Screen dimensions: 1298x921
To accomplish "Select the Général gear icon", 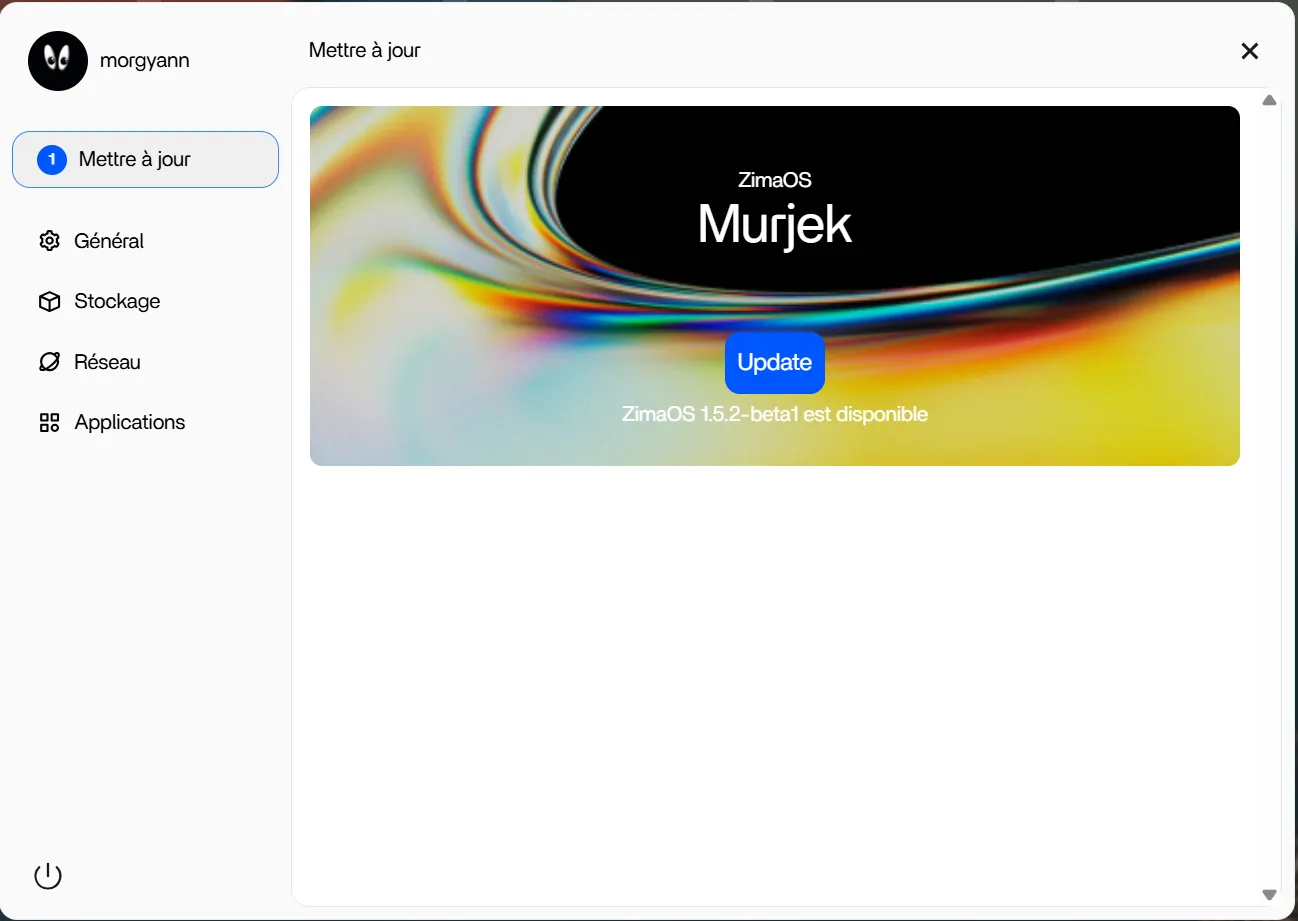I will coord(49,240).
